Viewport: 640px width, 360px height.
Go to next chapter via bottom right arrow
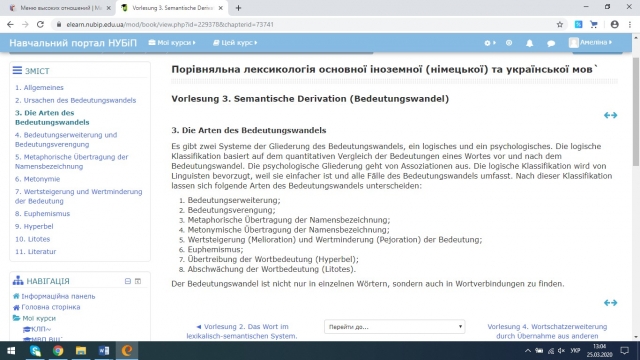click(x=614, y=303)
